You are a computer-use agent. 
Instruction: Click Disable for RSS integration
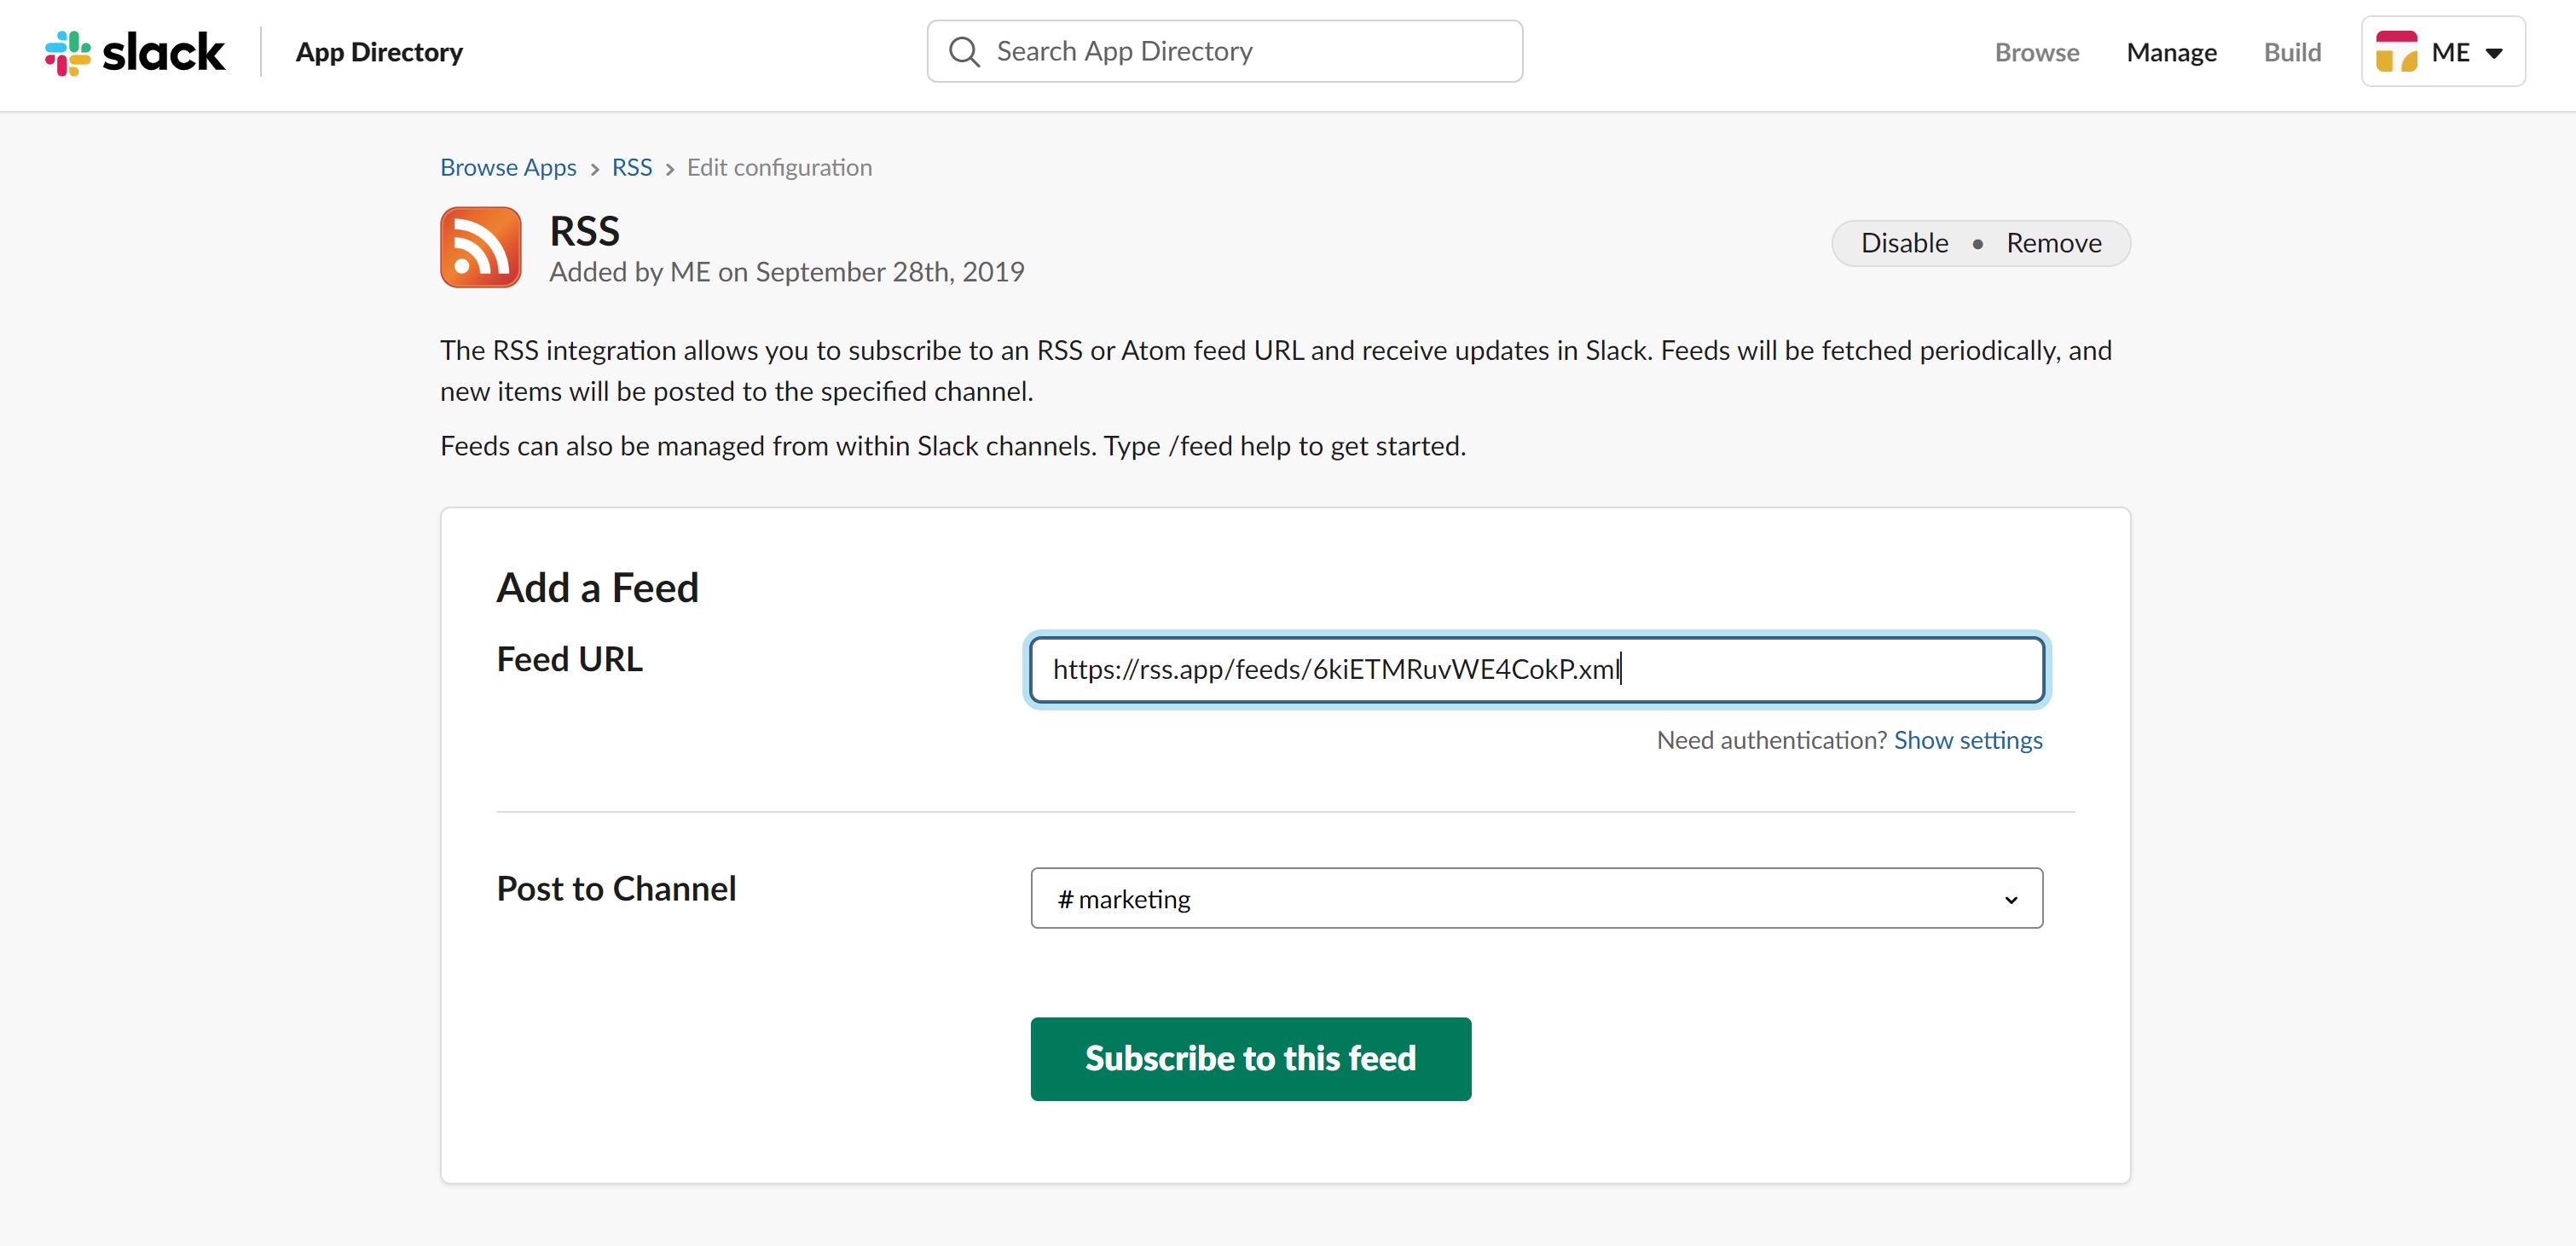click(x=1904, y=243)
